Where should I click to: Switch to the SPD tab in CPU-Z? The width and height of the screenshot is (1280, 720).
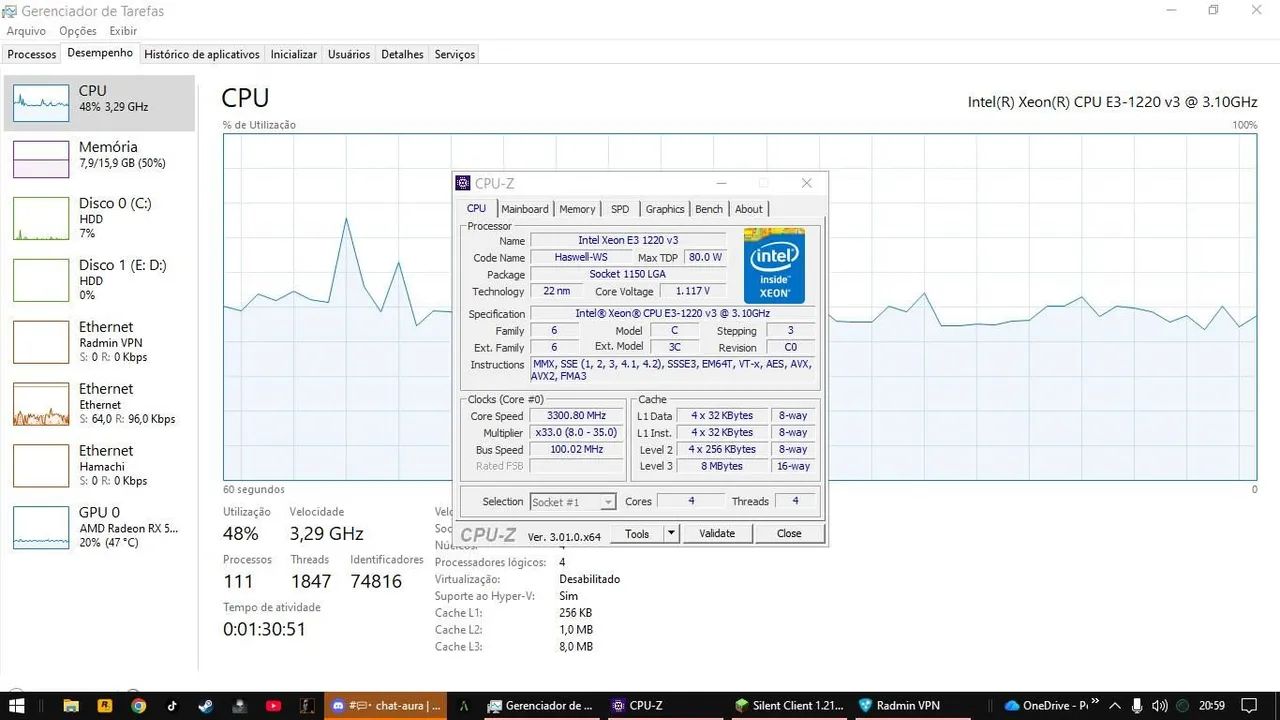tap(620, 209)
